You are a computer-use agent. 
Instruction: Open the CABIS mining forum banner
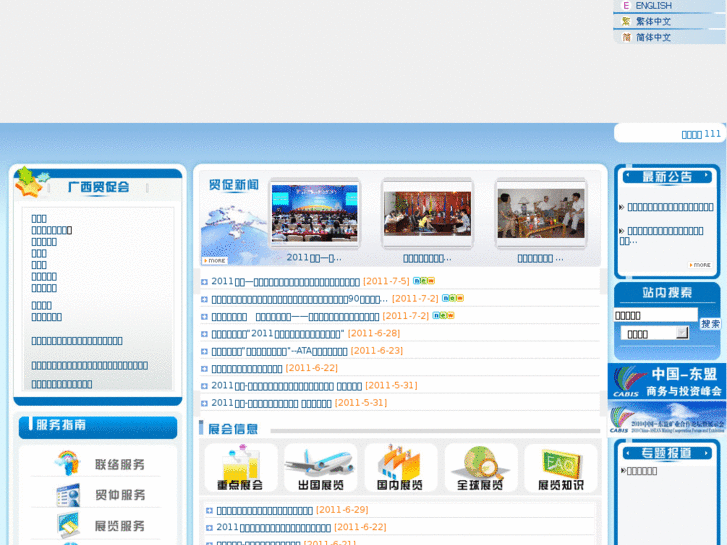tap(667, 418)
